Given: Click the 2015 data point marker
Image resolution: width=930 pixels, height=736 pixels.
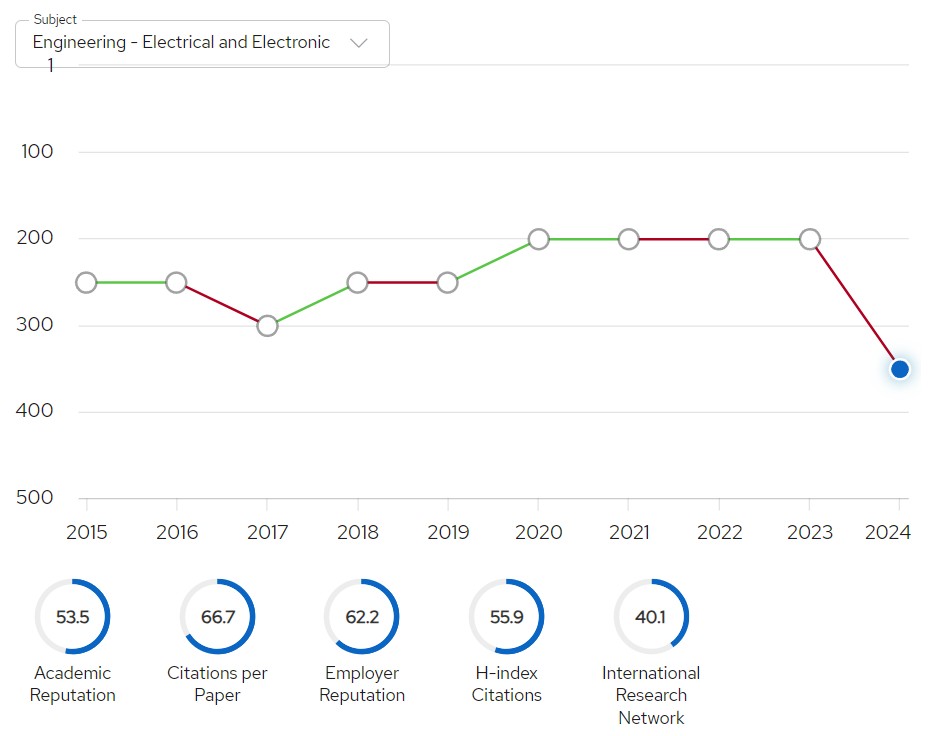Looking at the screenshot, I should 86,283.
